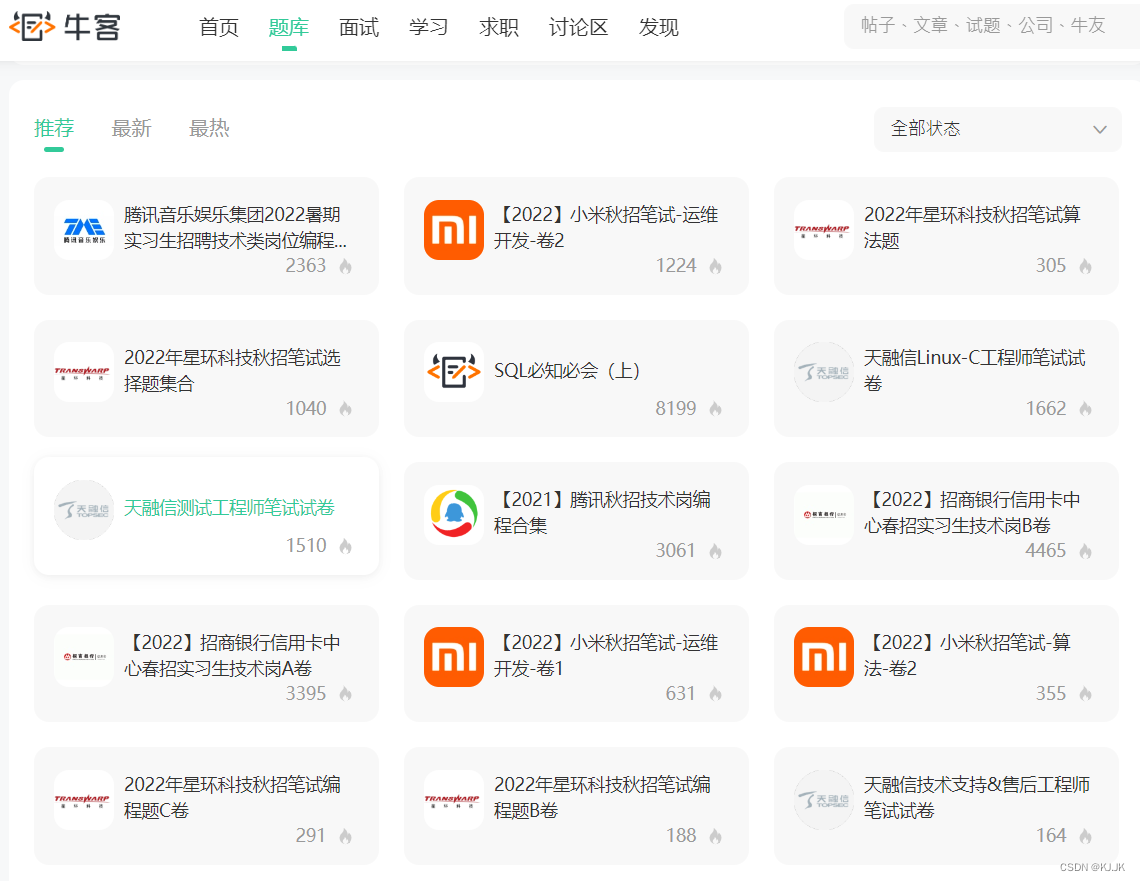Open 2022年星环科技秋招笔试编程题B卷
Screen dimensions: 1140x881
click(x=602, y=797)
